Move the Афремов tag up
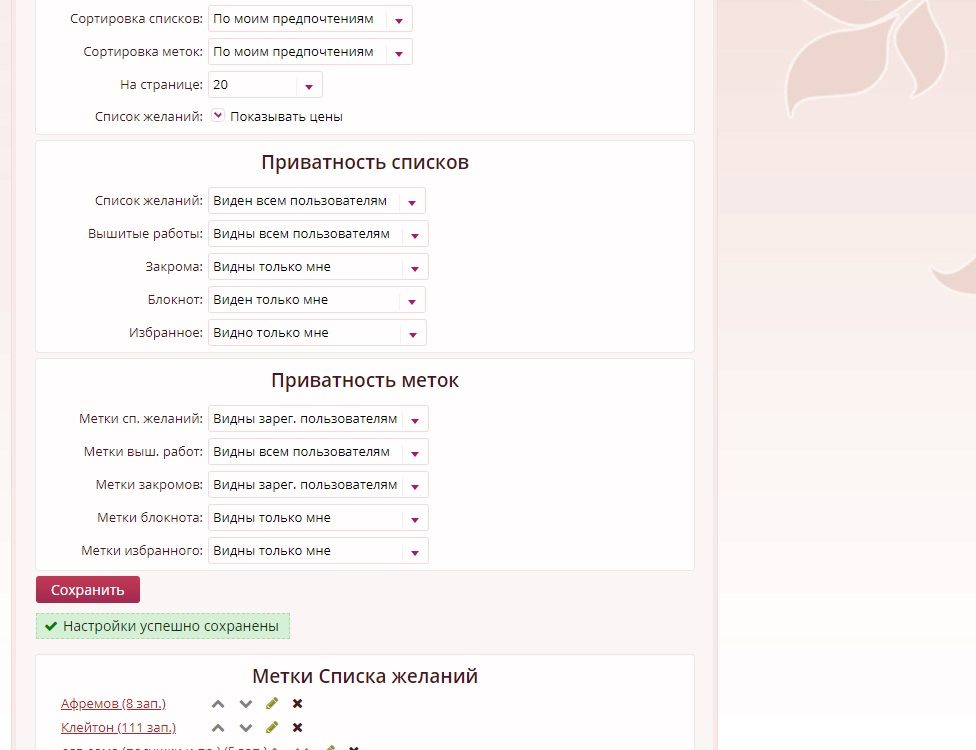Image resolution: width=976 pixels, height=750 pixels. click(x=218, y=704)
